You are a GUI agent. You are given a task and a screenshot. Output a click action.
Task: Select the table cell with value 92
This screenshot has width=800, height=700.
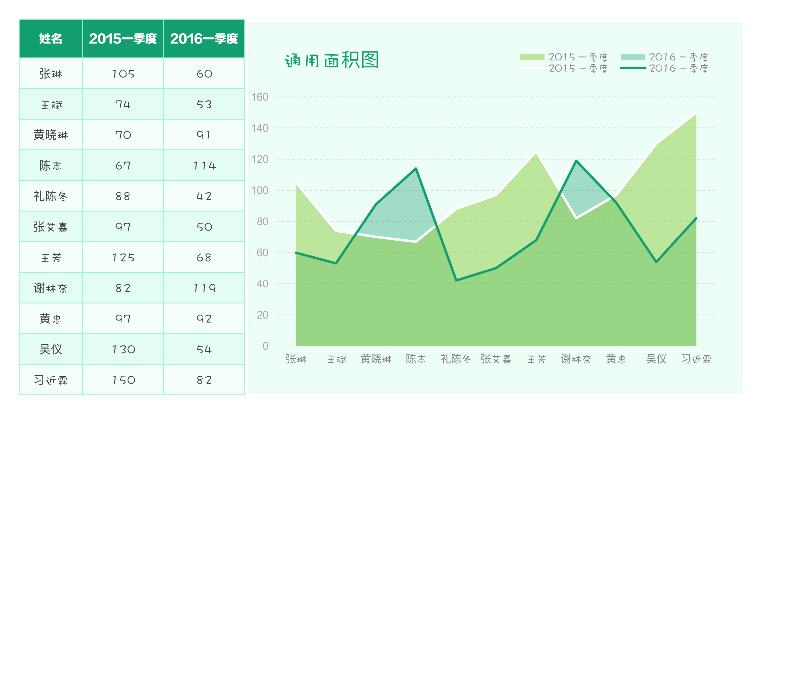click(204, 318)
